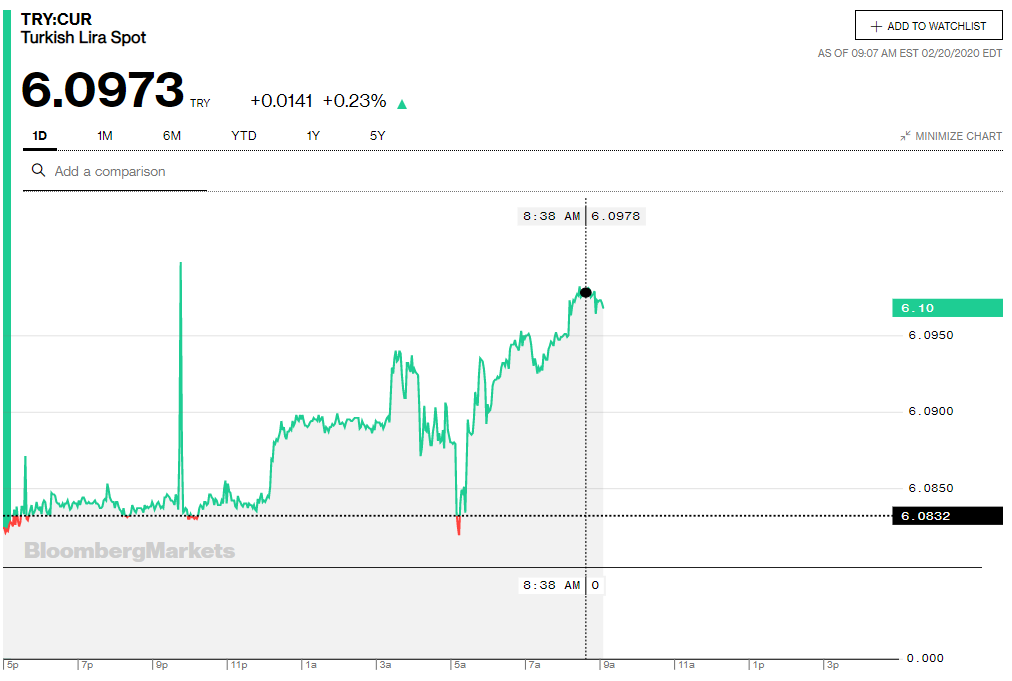This screenshot has width=1012, height=681.
Task: Open the 5Y chart range
Action: click(x=377, y=135)
